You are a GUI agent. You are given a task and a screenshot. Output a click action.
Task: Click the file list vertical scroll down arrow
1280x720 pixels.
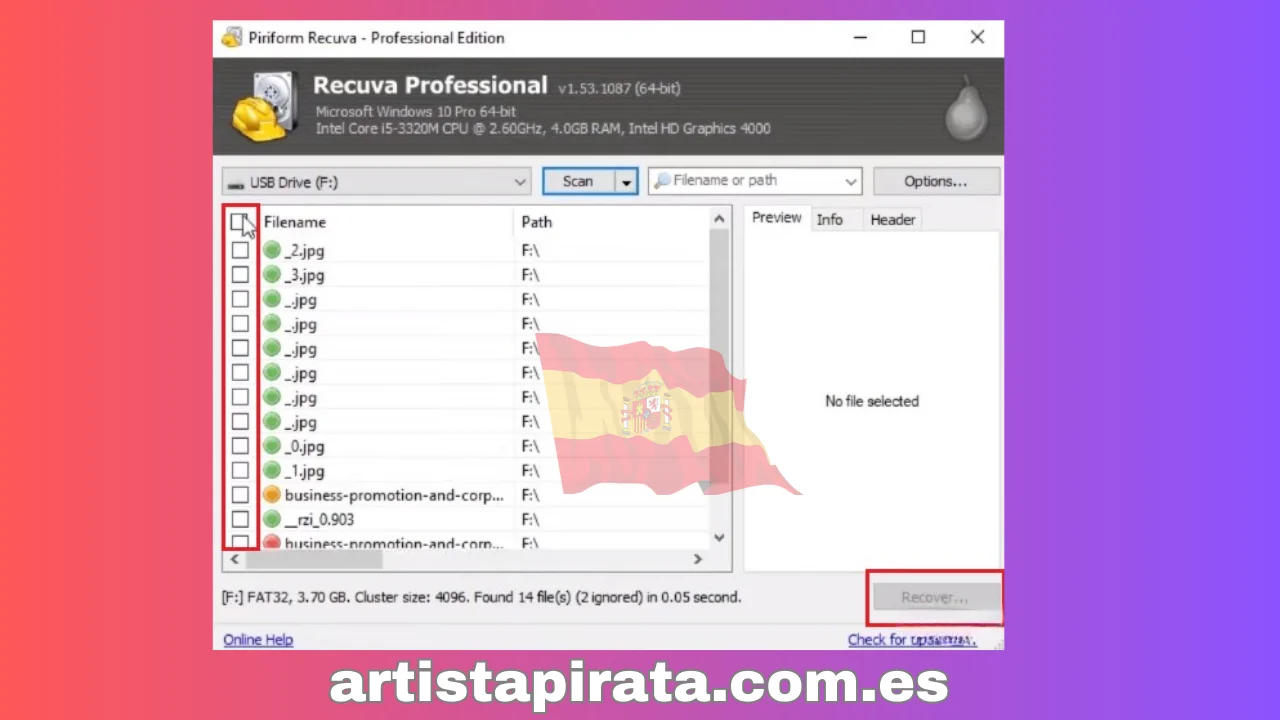pyautogui.click(x=719, y=538)
